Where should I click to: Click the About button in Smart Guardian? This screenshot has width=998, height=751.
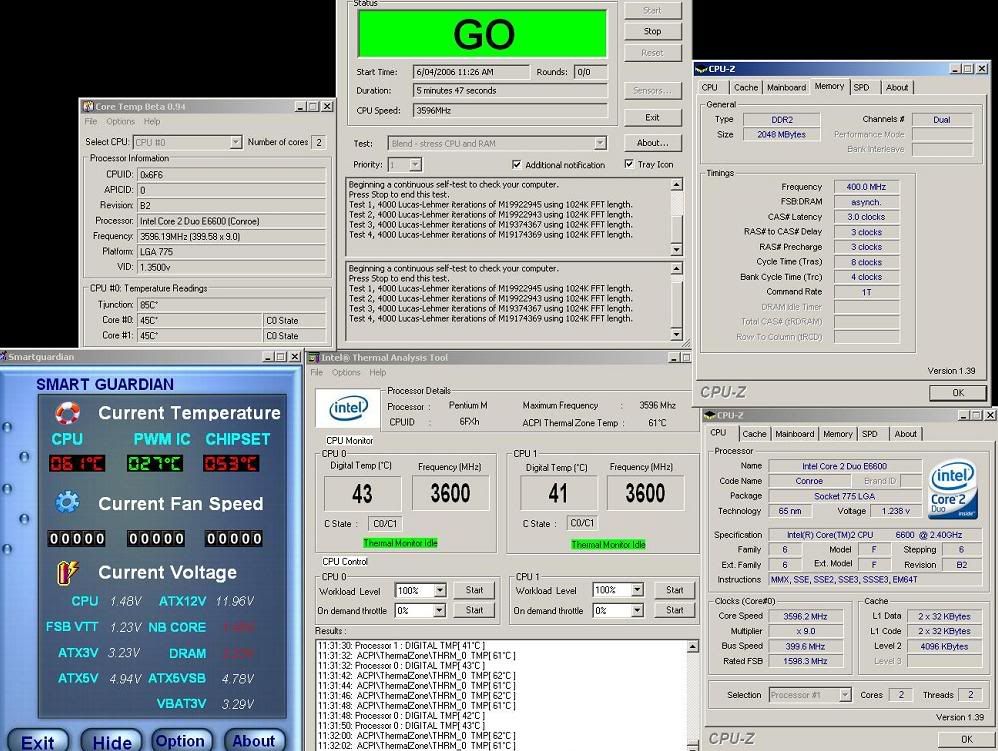tap(253, 741)
